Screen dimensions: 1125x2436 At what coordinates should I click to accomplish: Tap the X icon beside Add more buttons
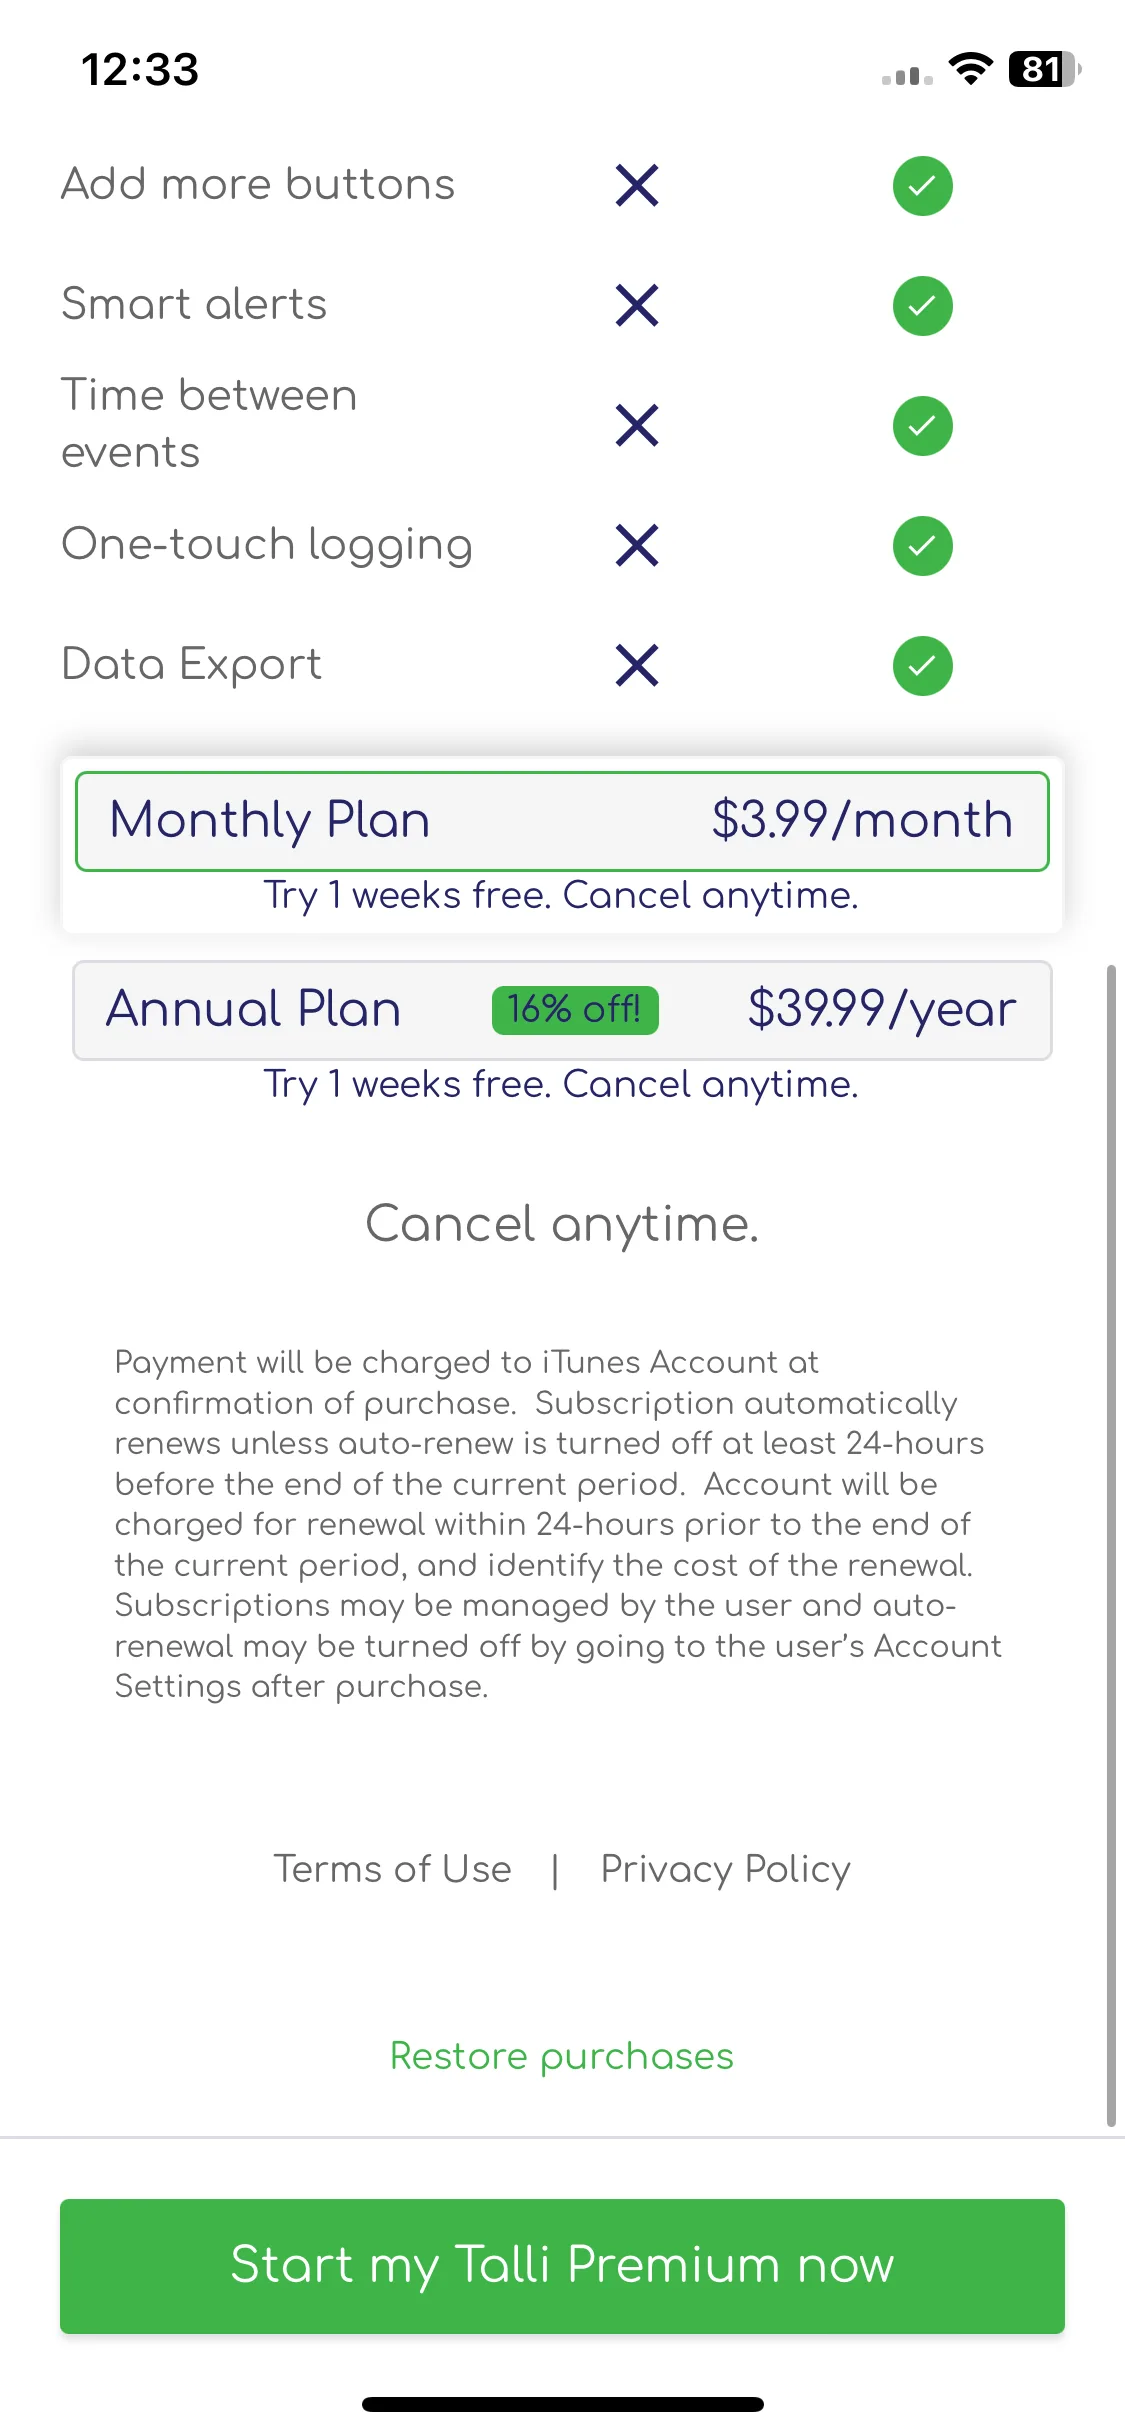click(x=637, y=185)
